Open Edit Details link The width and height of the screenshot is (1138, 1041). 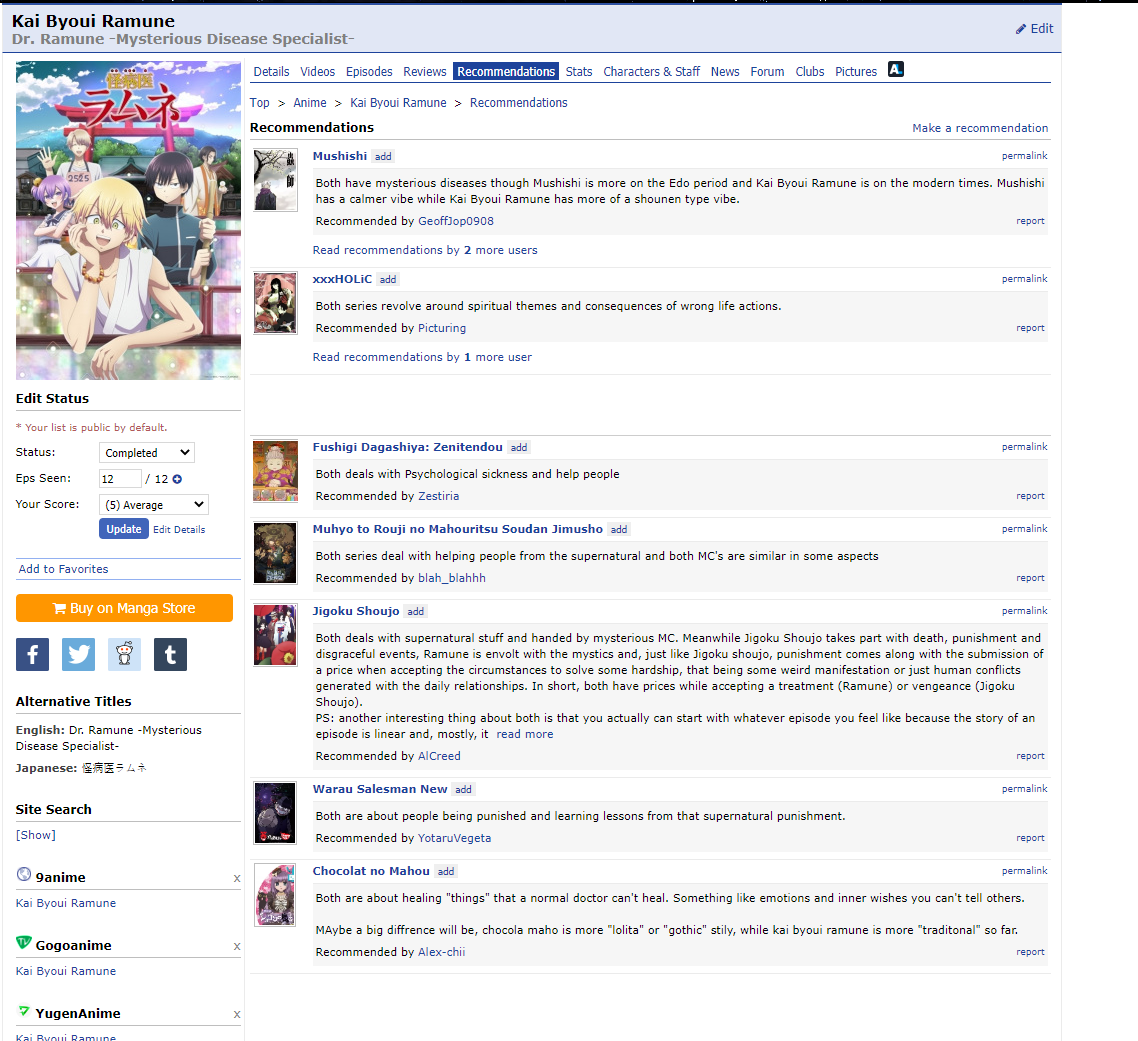[x=179, y=530]
